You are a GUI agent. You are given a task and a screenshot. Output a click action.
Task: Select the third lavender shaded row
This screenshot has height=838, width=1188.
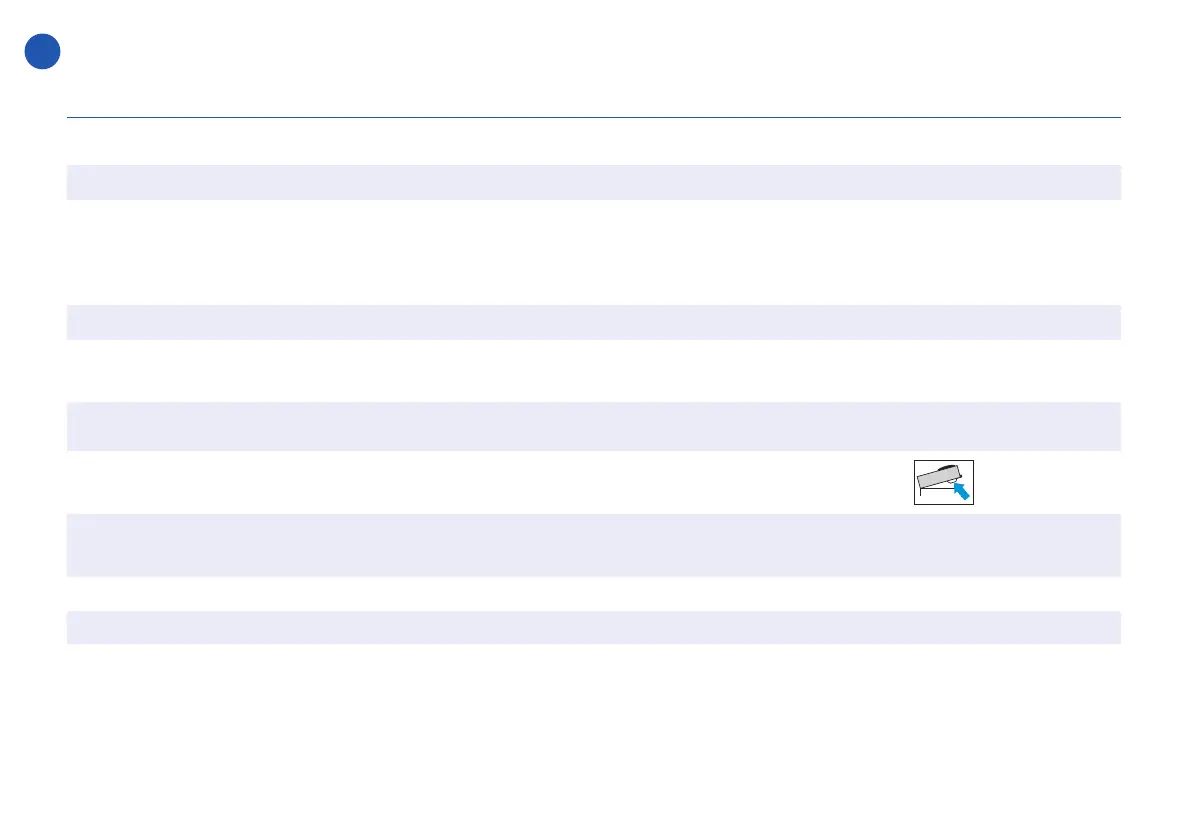(x=593, y=426)
